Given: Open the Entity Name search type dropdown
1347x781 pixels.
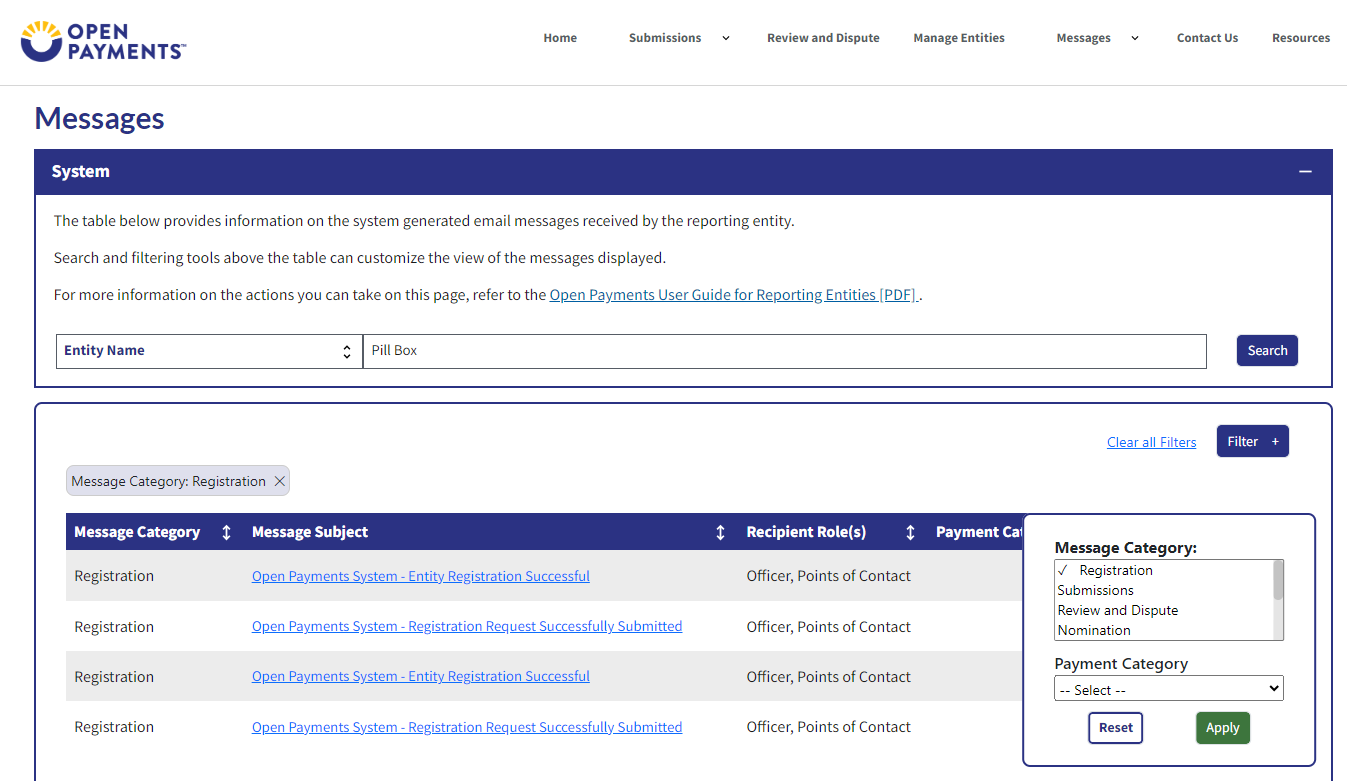Looking at the screenshot, I should click(x=208, y=351).
